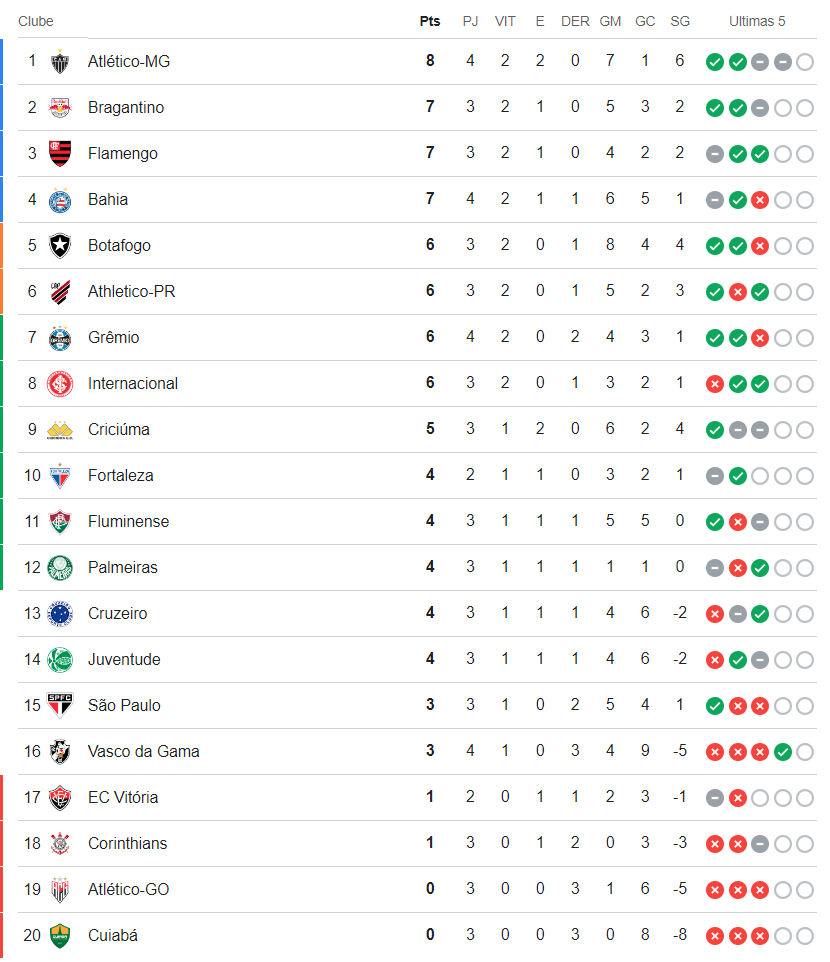Click the Corinthians club crest icon
The width and height of the screenshot is (830, 962).
[x=60, y=844]
